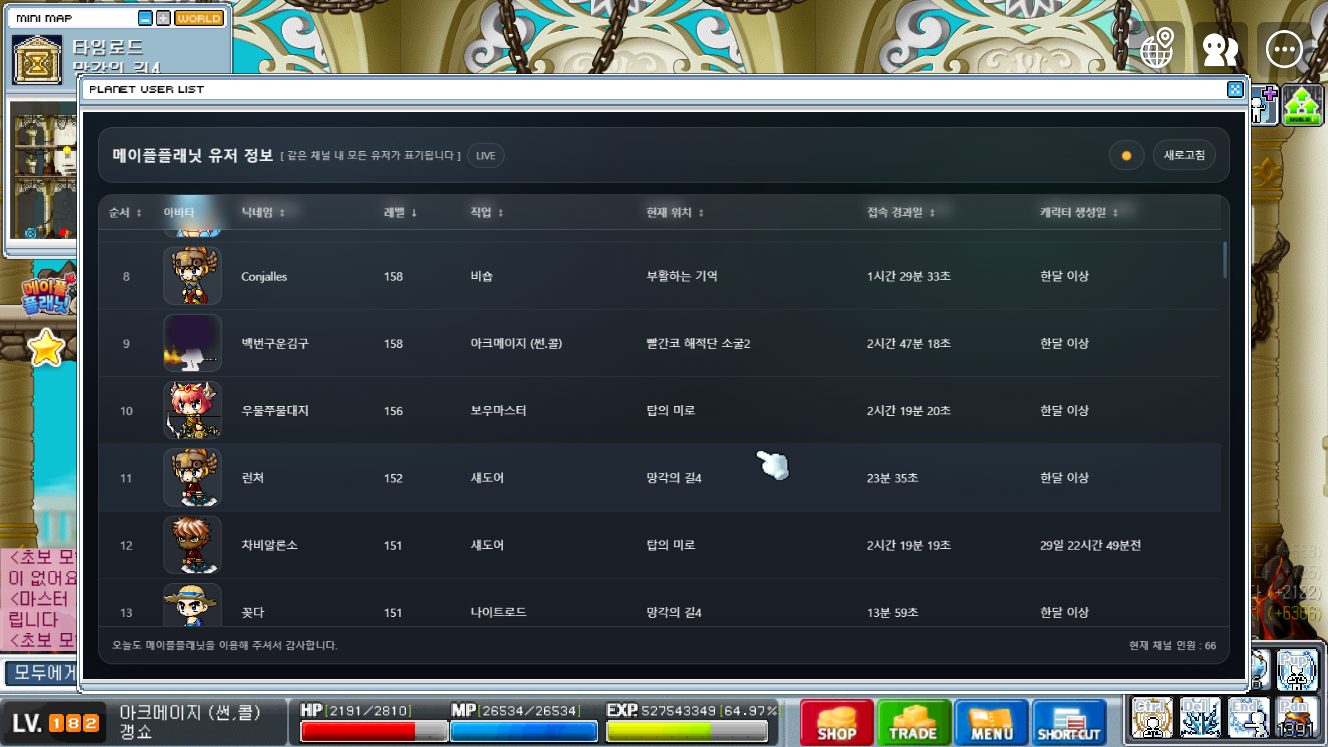The image size is (1328, 747).
Task: Sort the list by 순서 column
Action: tap(125, 213)
